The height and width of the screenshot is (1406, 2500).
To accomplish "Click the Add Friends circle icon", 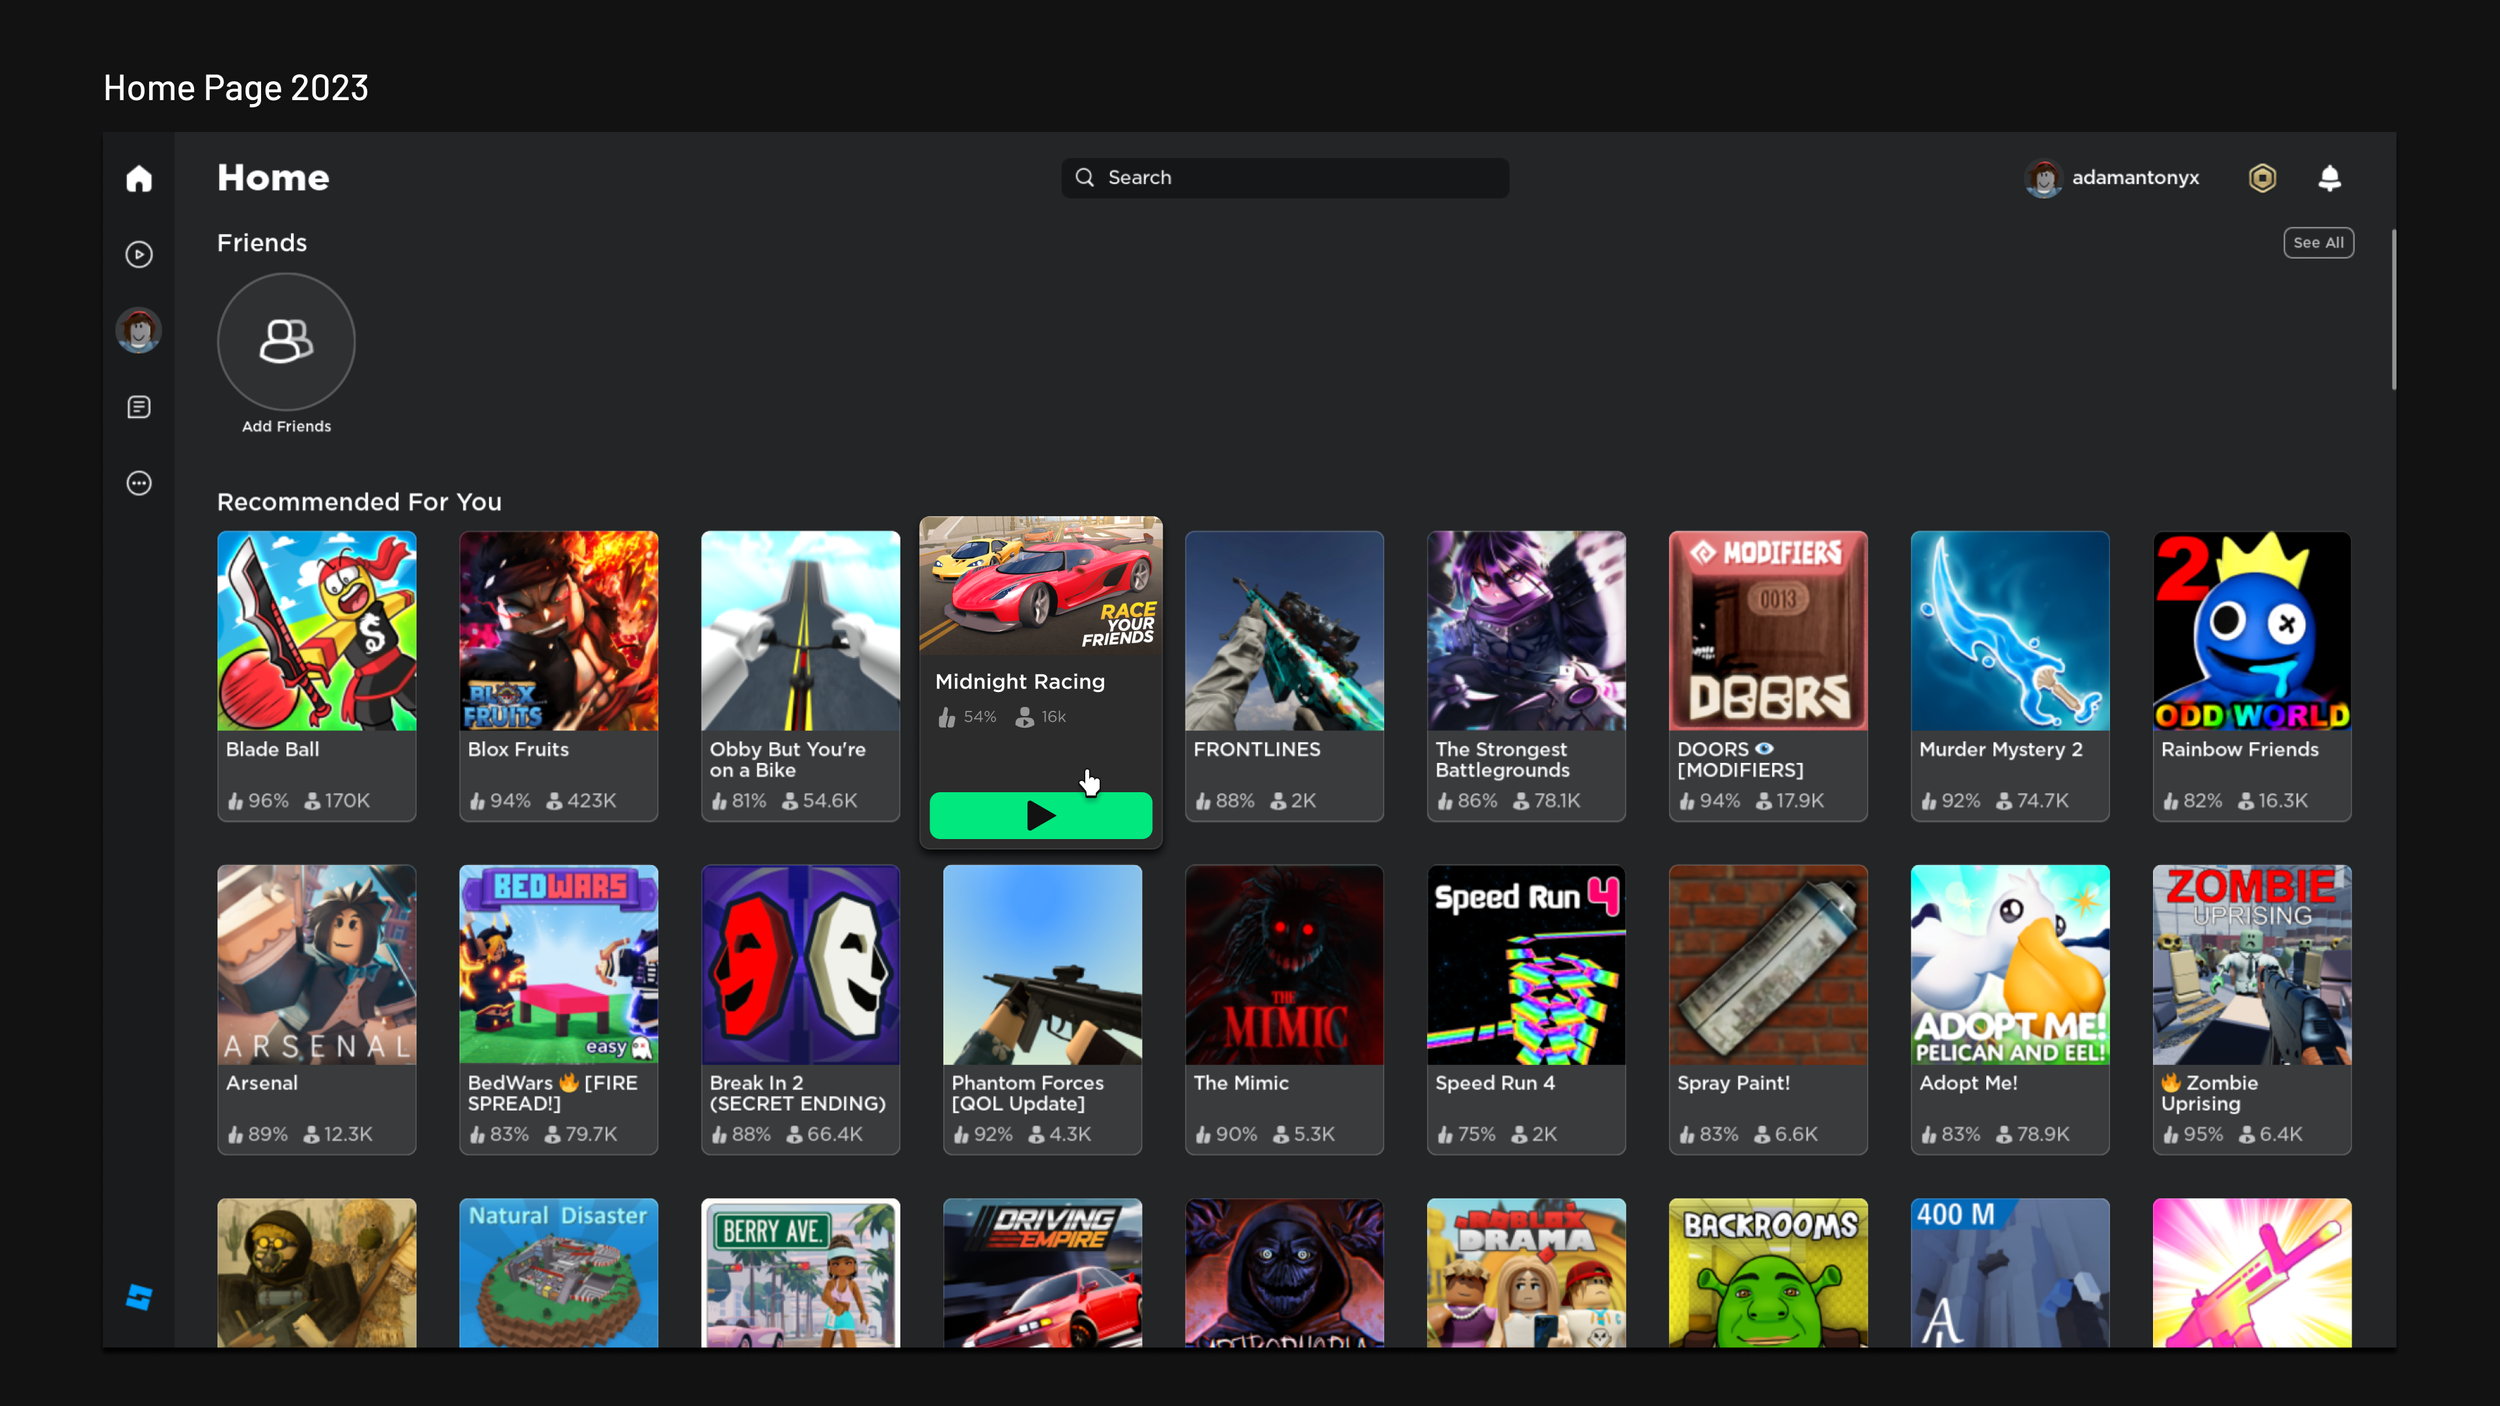I will (x=286, y=341).
